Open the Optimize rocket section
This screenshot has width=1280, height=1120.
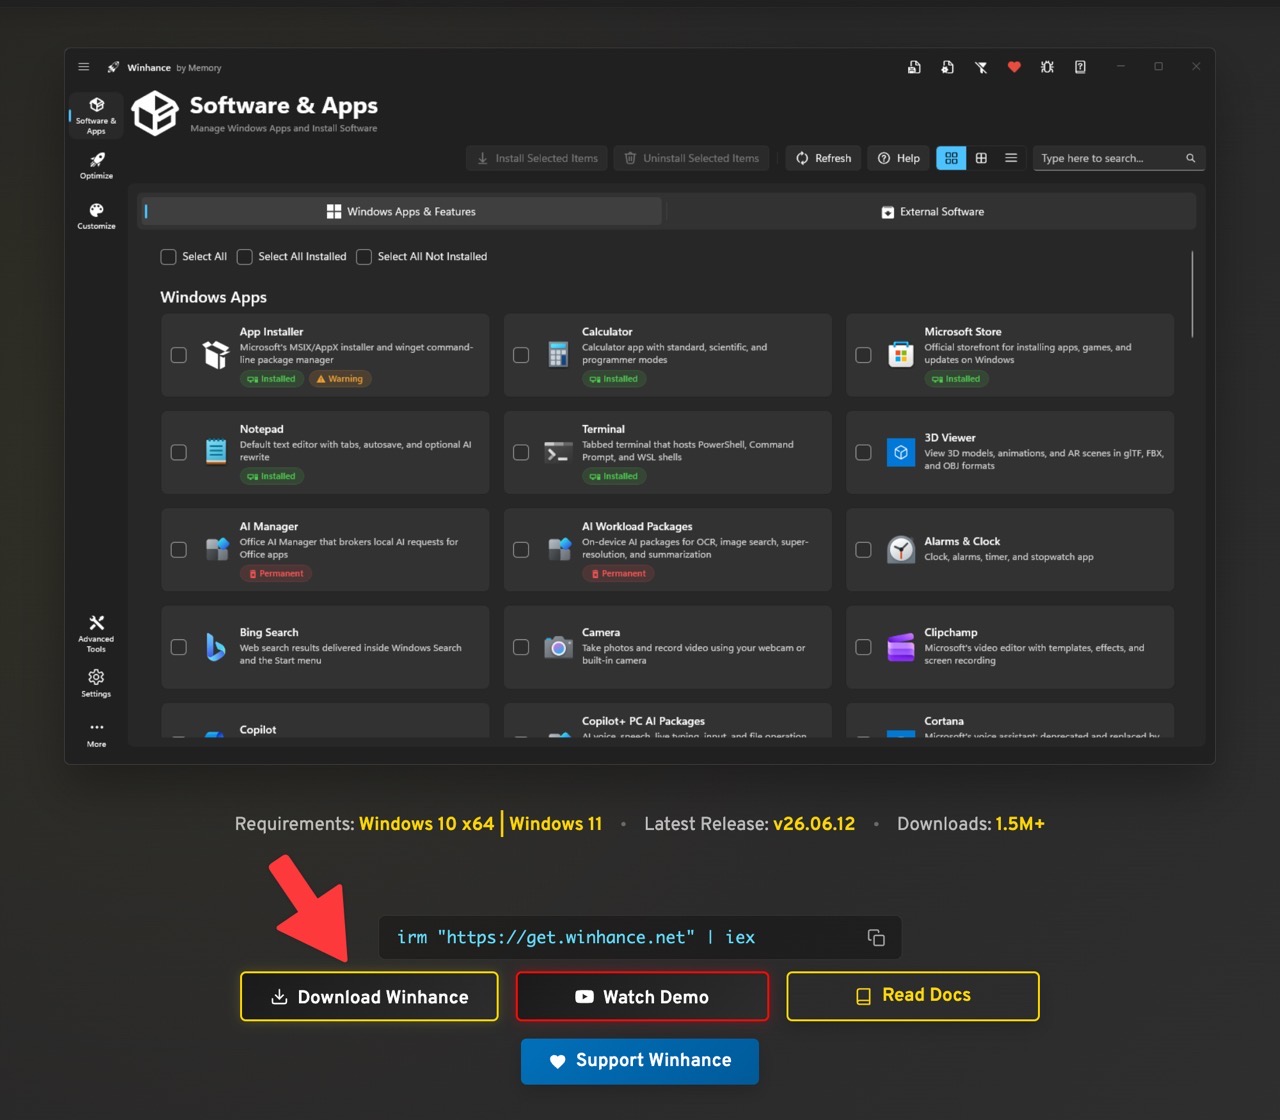point(96,165)
